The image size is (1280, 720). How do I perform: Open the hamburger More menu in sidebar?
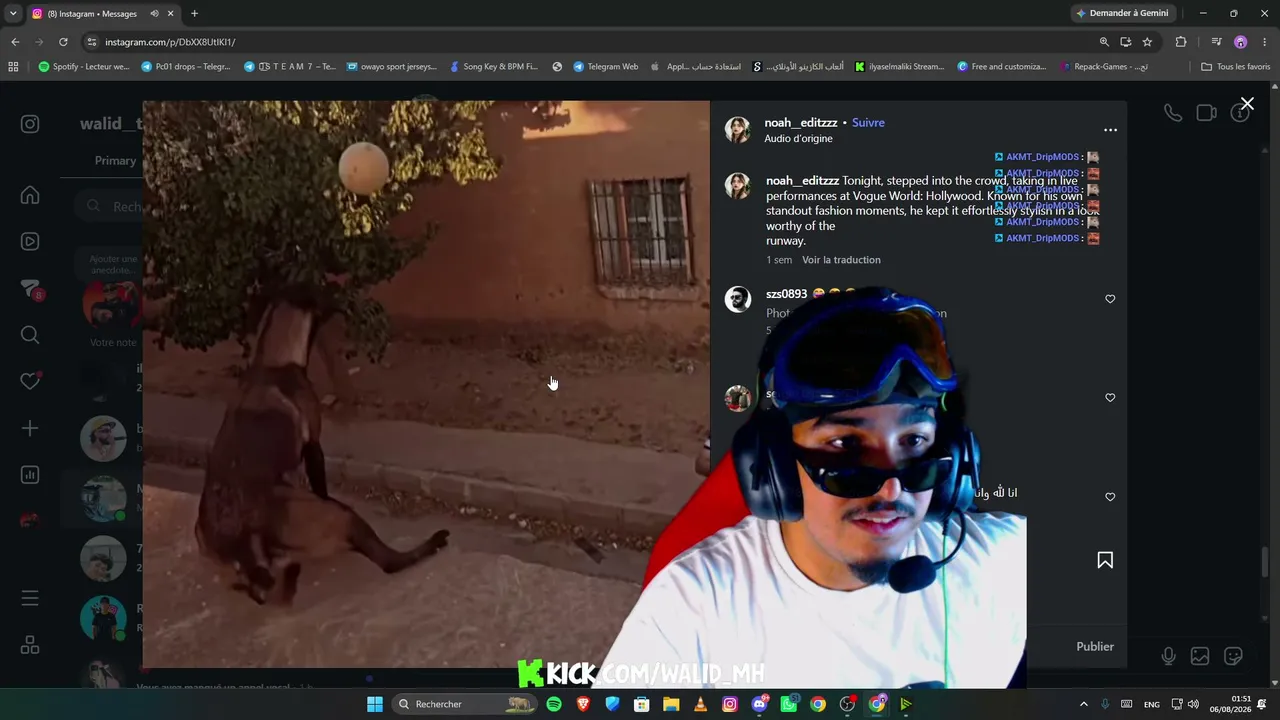click(x=30, y=598)
